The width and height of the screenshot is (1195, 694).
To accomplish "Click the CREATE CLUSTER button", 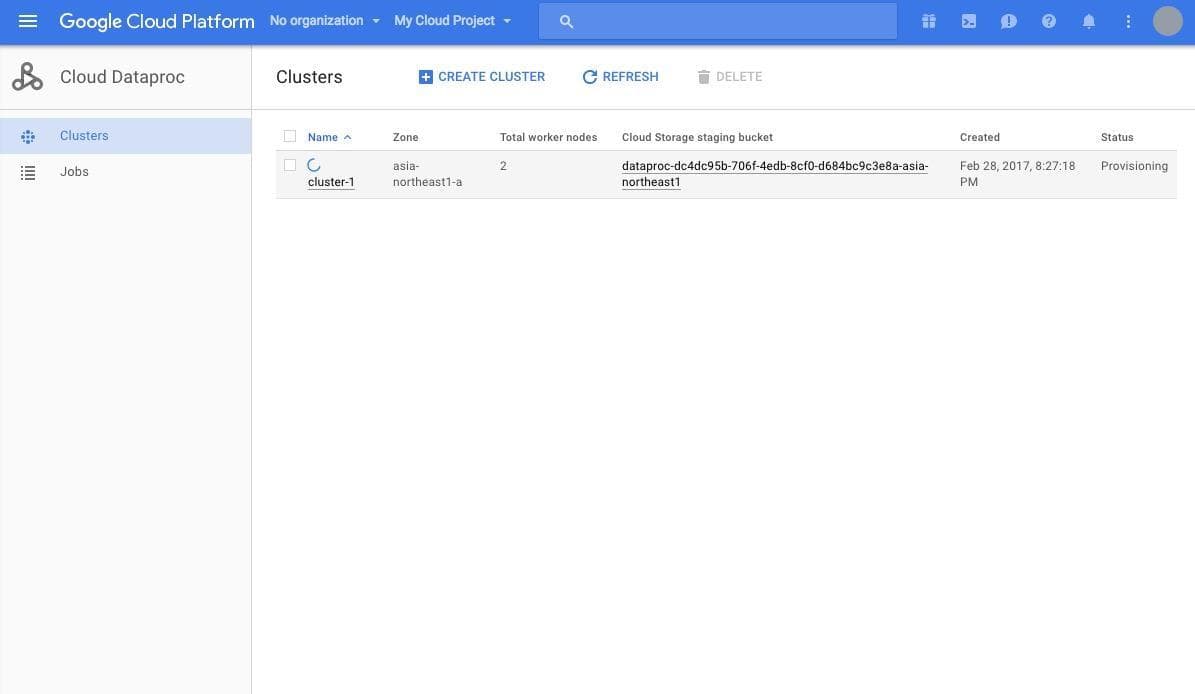I will pos(482,77).
